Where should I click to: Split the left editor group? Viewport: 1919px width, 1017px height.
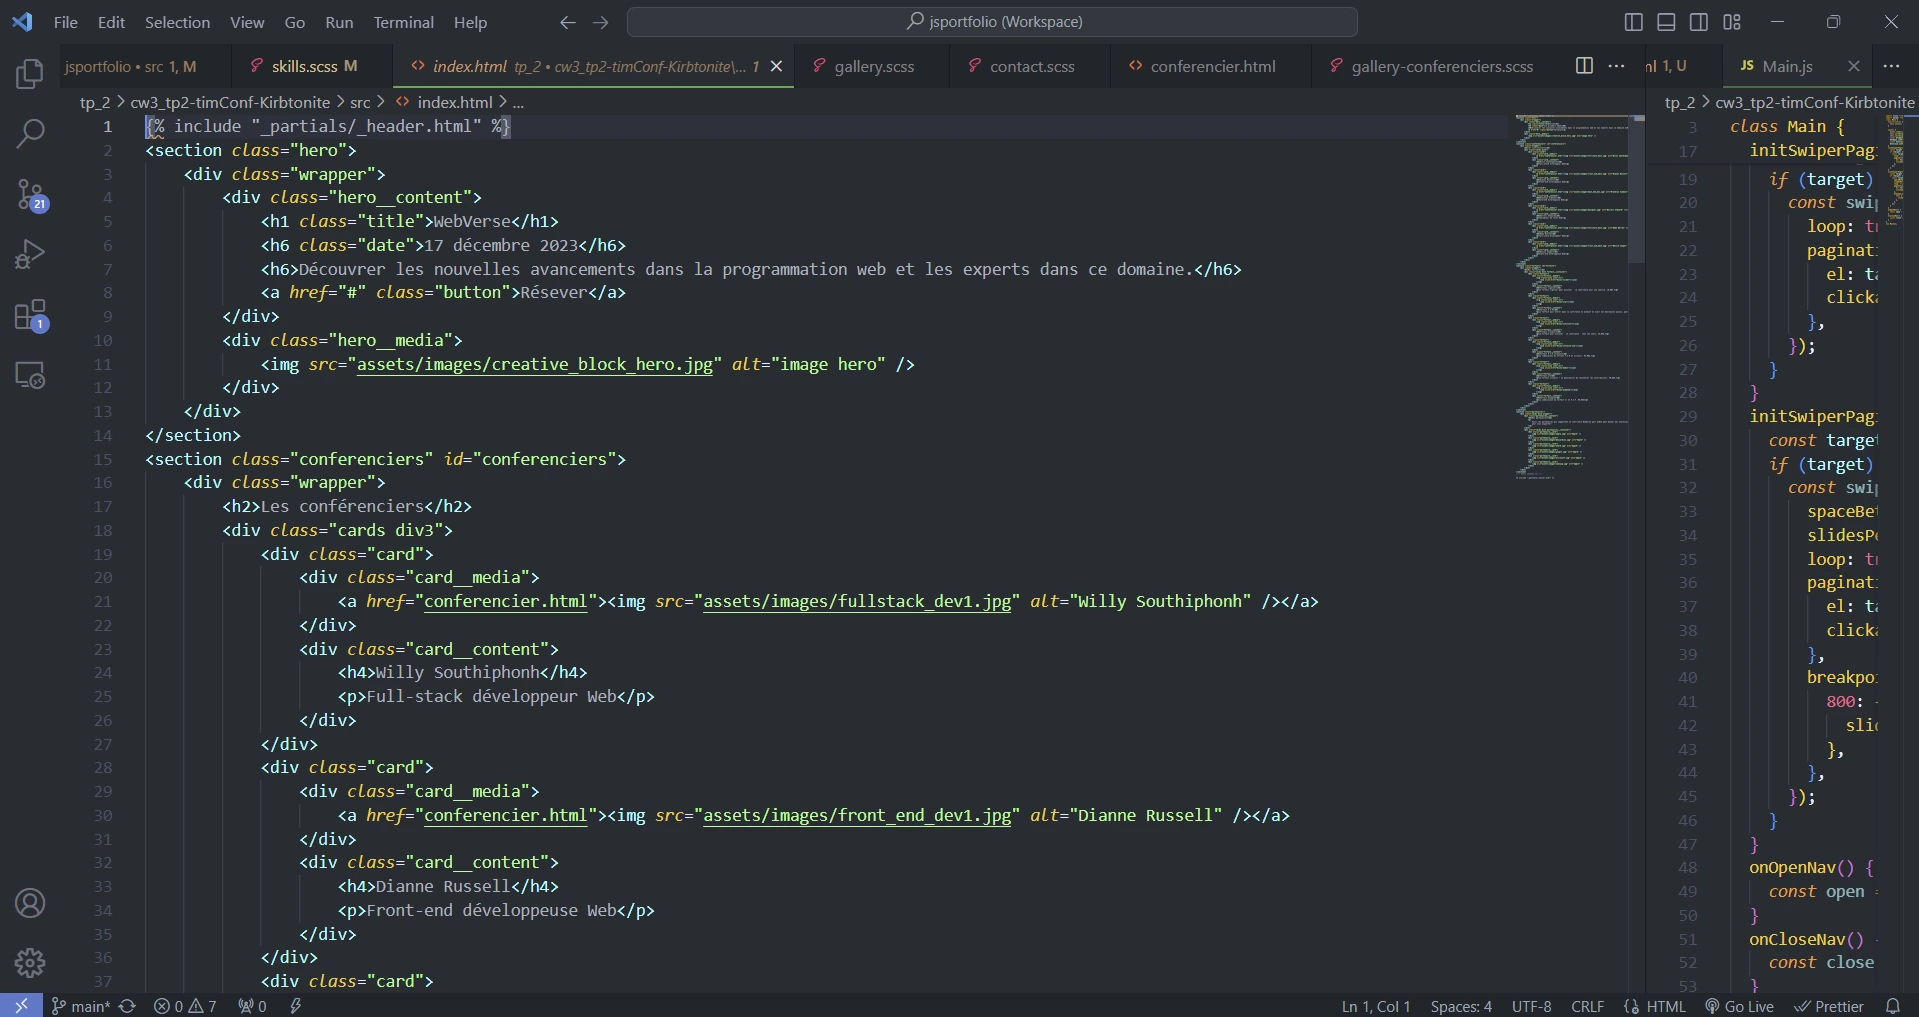tap(1584, 66)
